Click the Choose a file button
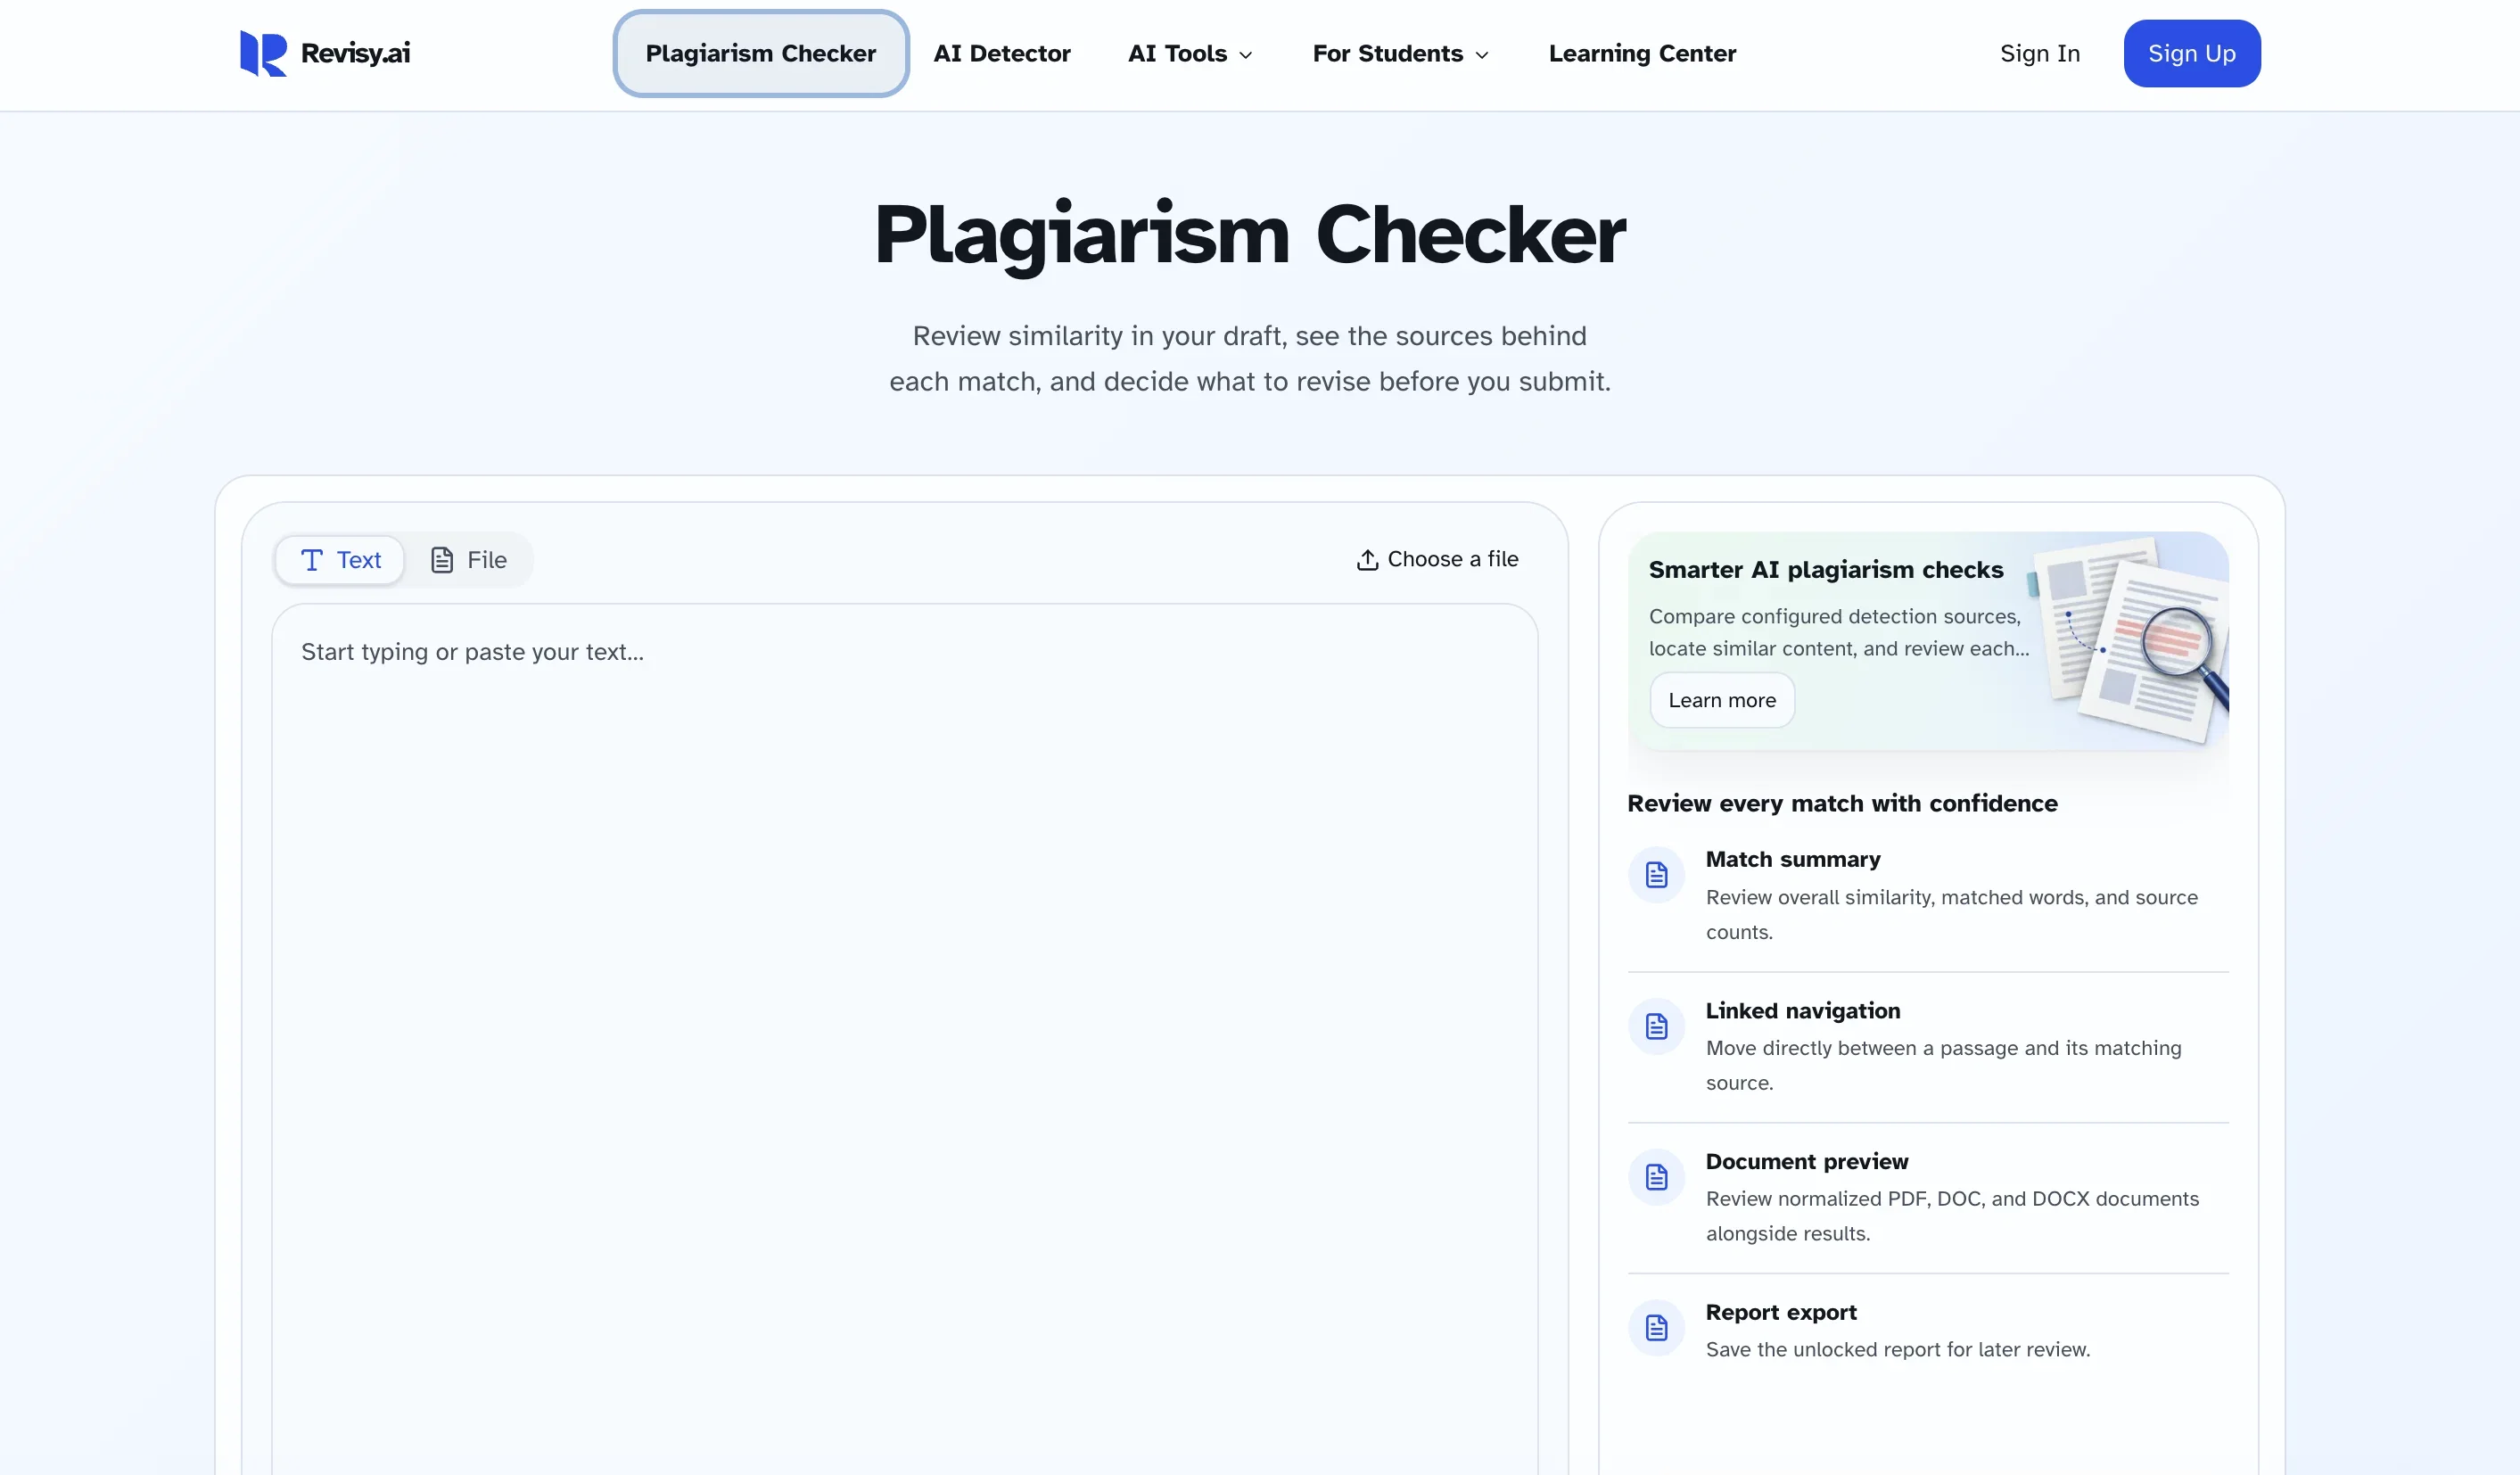Screen dimensions: 2520x1475 [x=1437, y=560]
